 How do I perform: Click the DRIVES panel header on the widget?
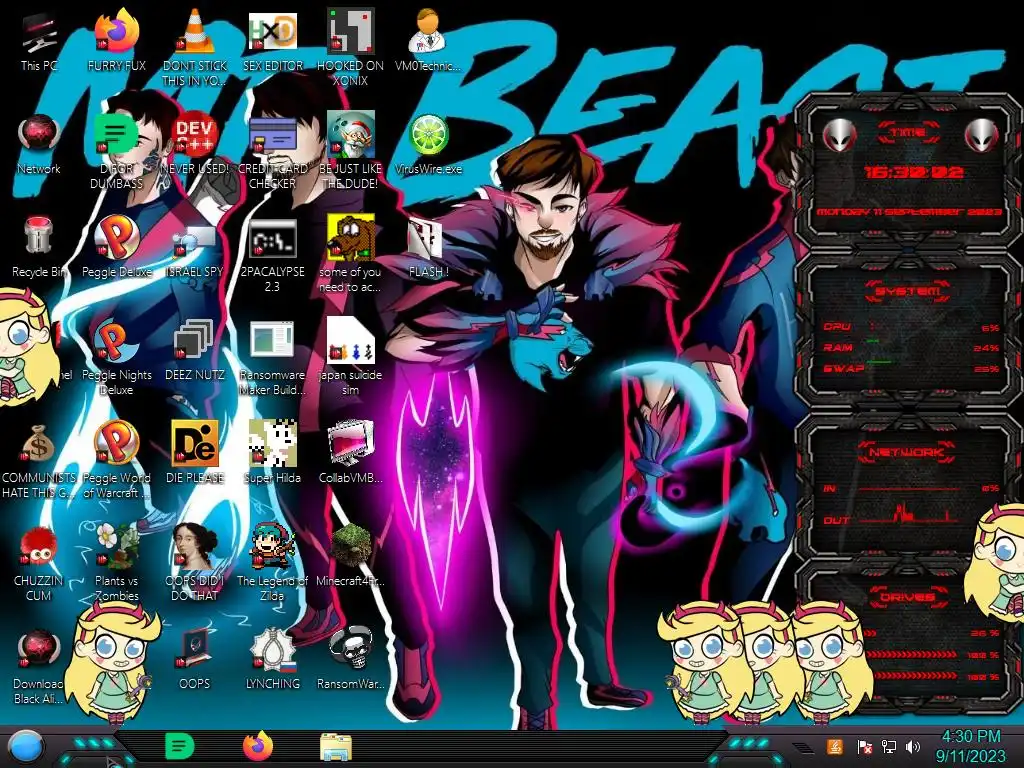(x=906, y=596)
